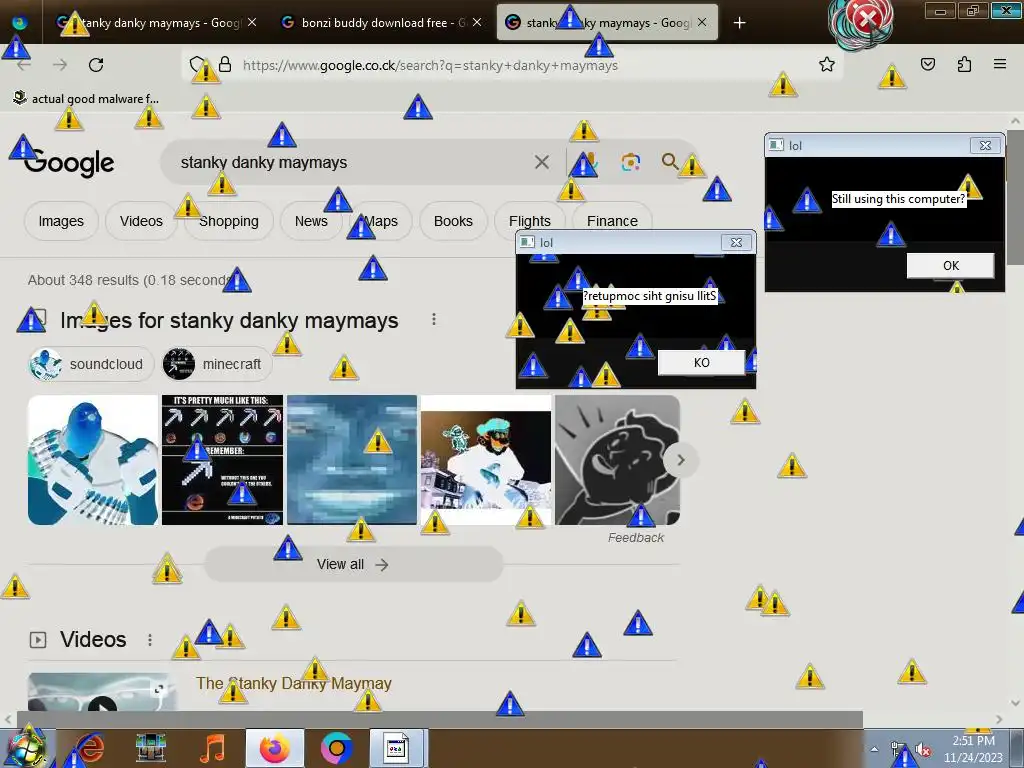Filter results by Shopping
The height and width of the screenshot is (768, 1024).
point(229,221)
